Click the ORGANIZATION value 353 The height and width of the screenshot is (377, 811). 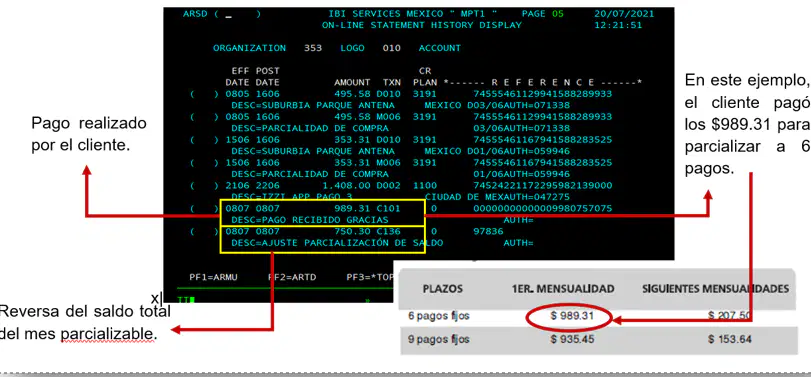click(313, 48)
